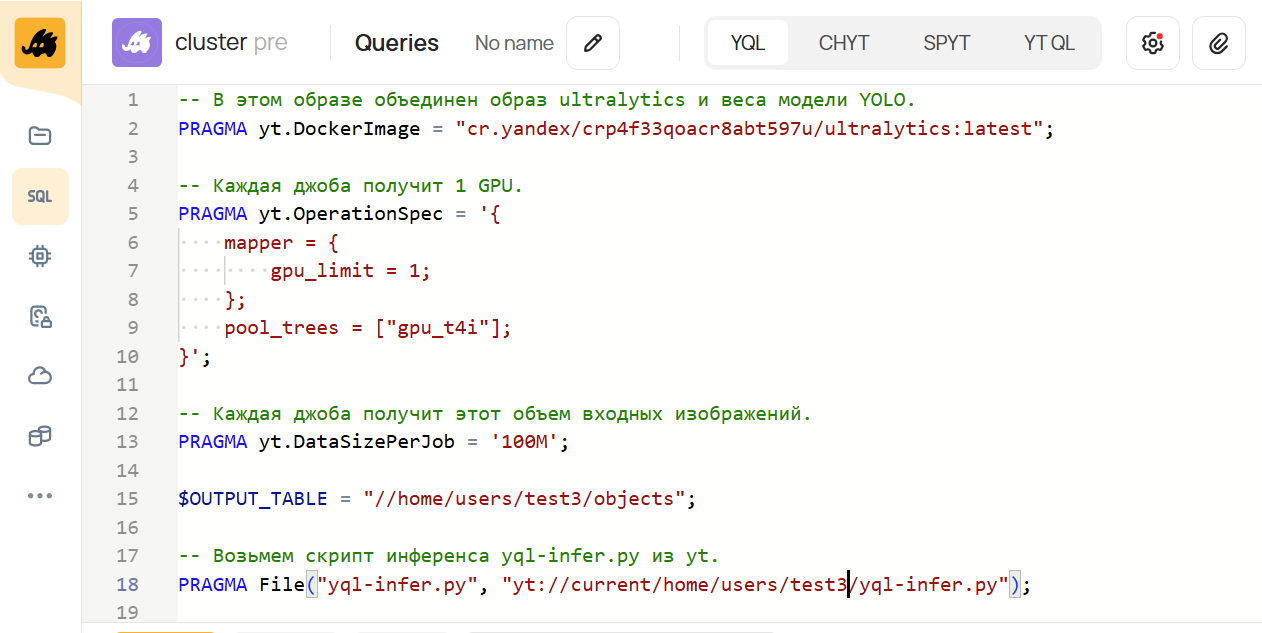
Task: Click the purple cluster avatar icon
Action: [x=137, y=43]
